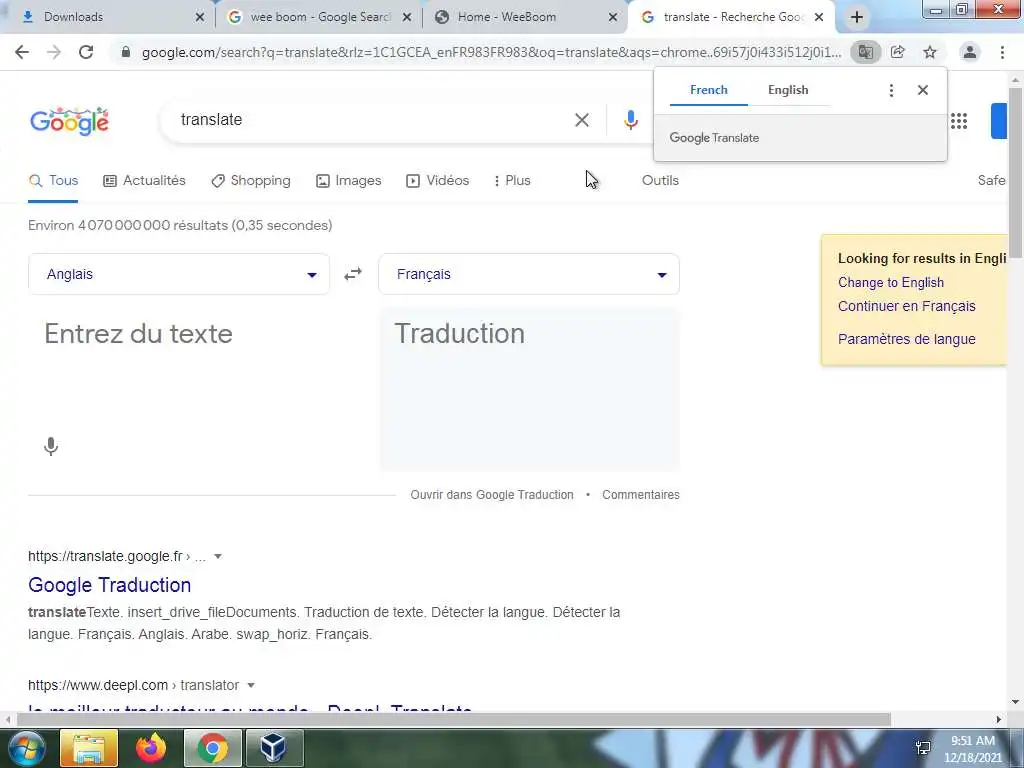Open File Explorer from the taskbar

pyautogui.click(x=89, y=748)
